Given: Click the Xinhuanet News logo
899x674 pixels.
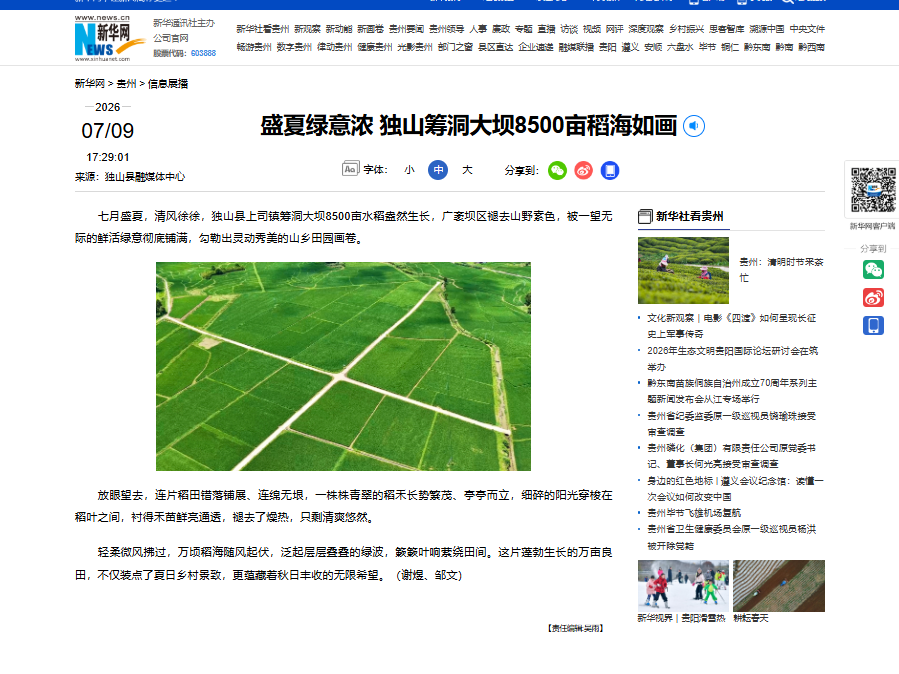Looking at the screenshot, I should [109, 38].
